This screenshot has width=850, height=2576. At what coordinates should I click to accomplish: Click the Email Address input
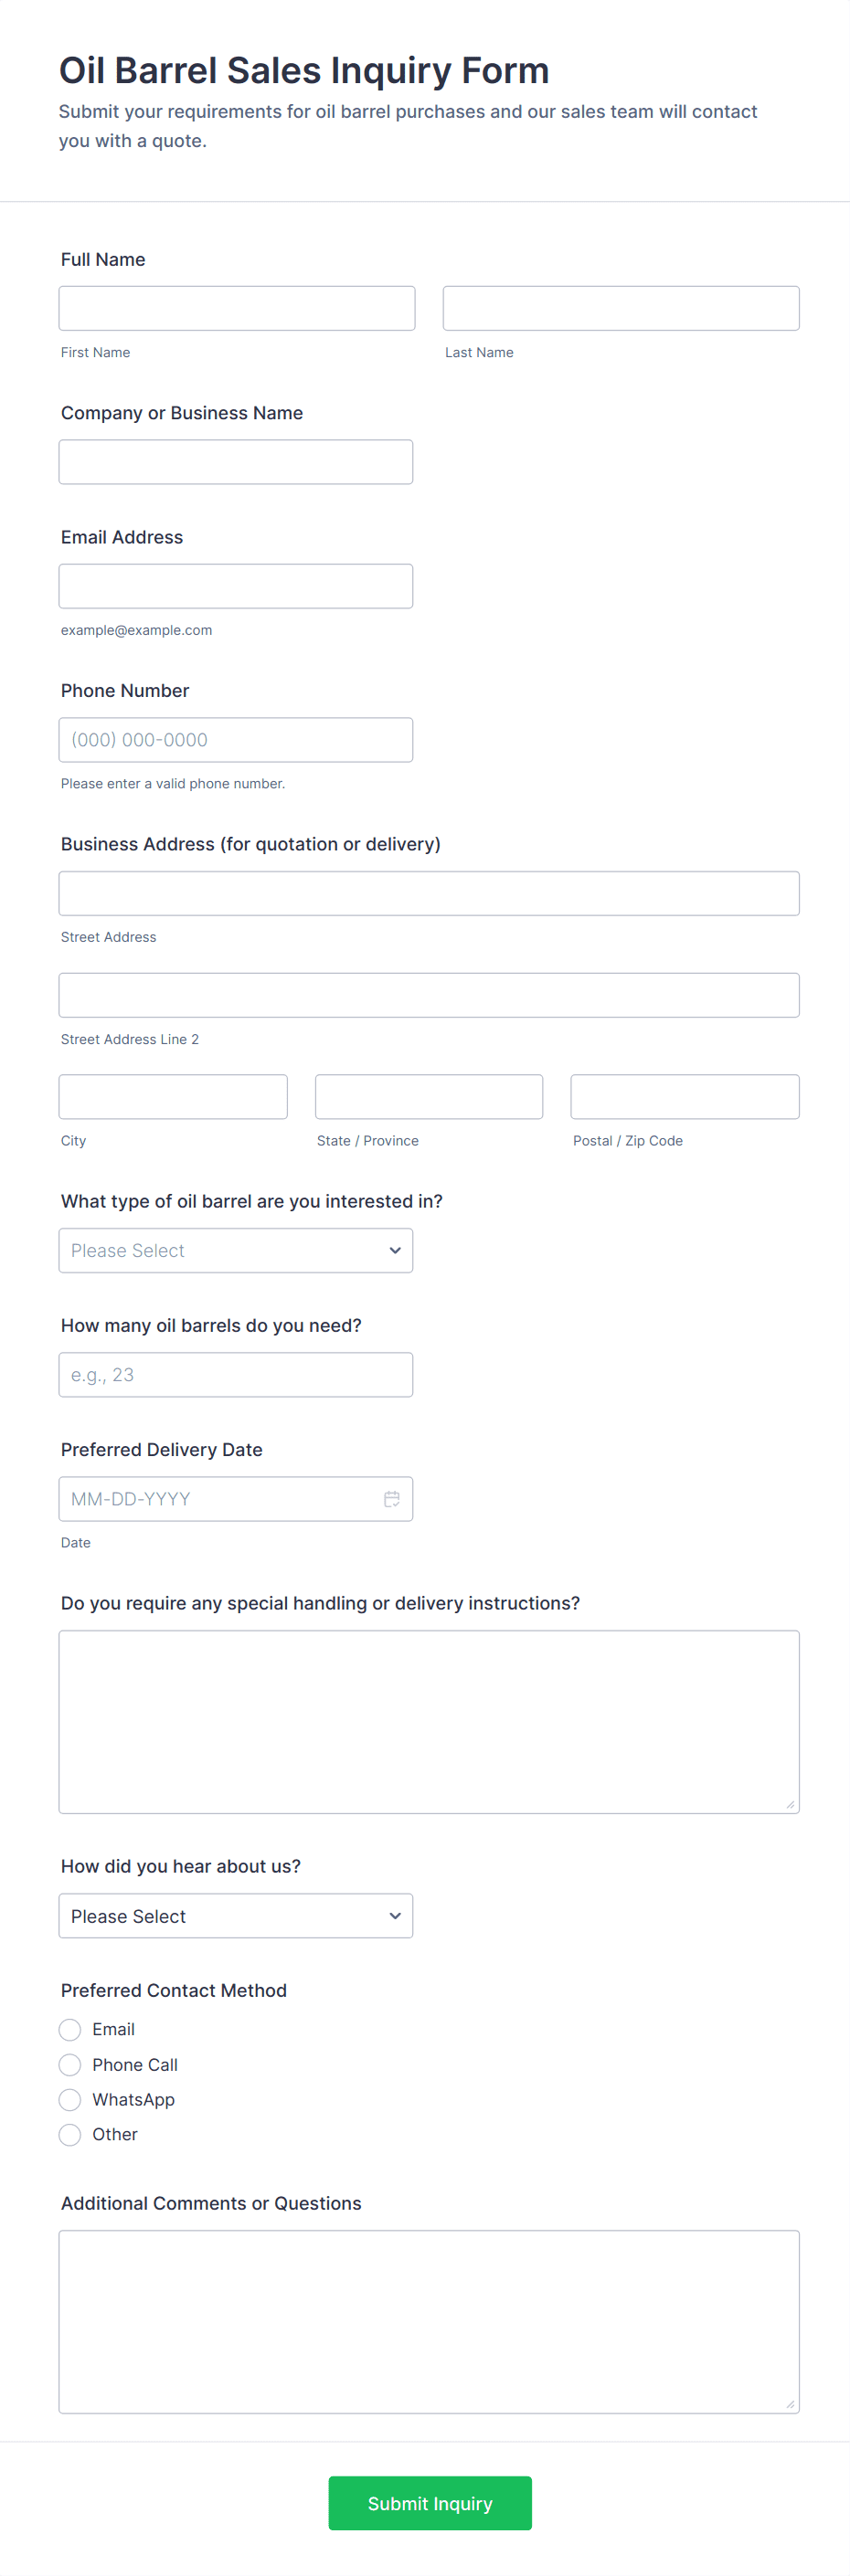tap(236, 586)
